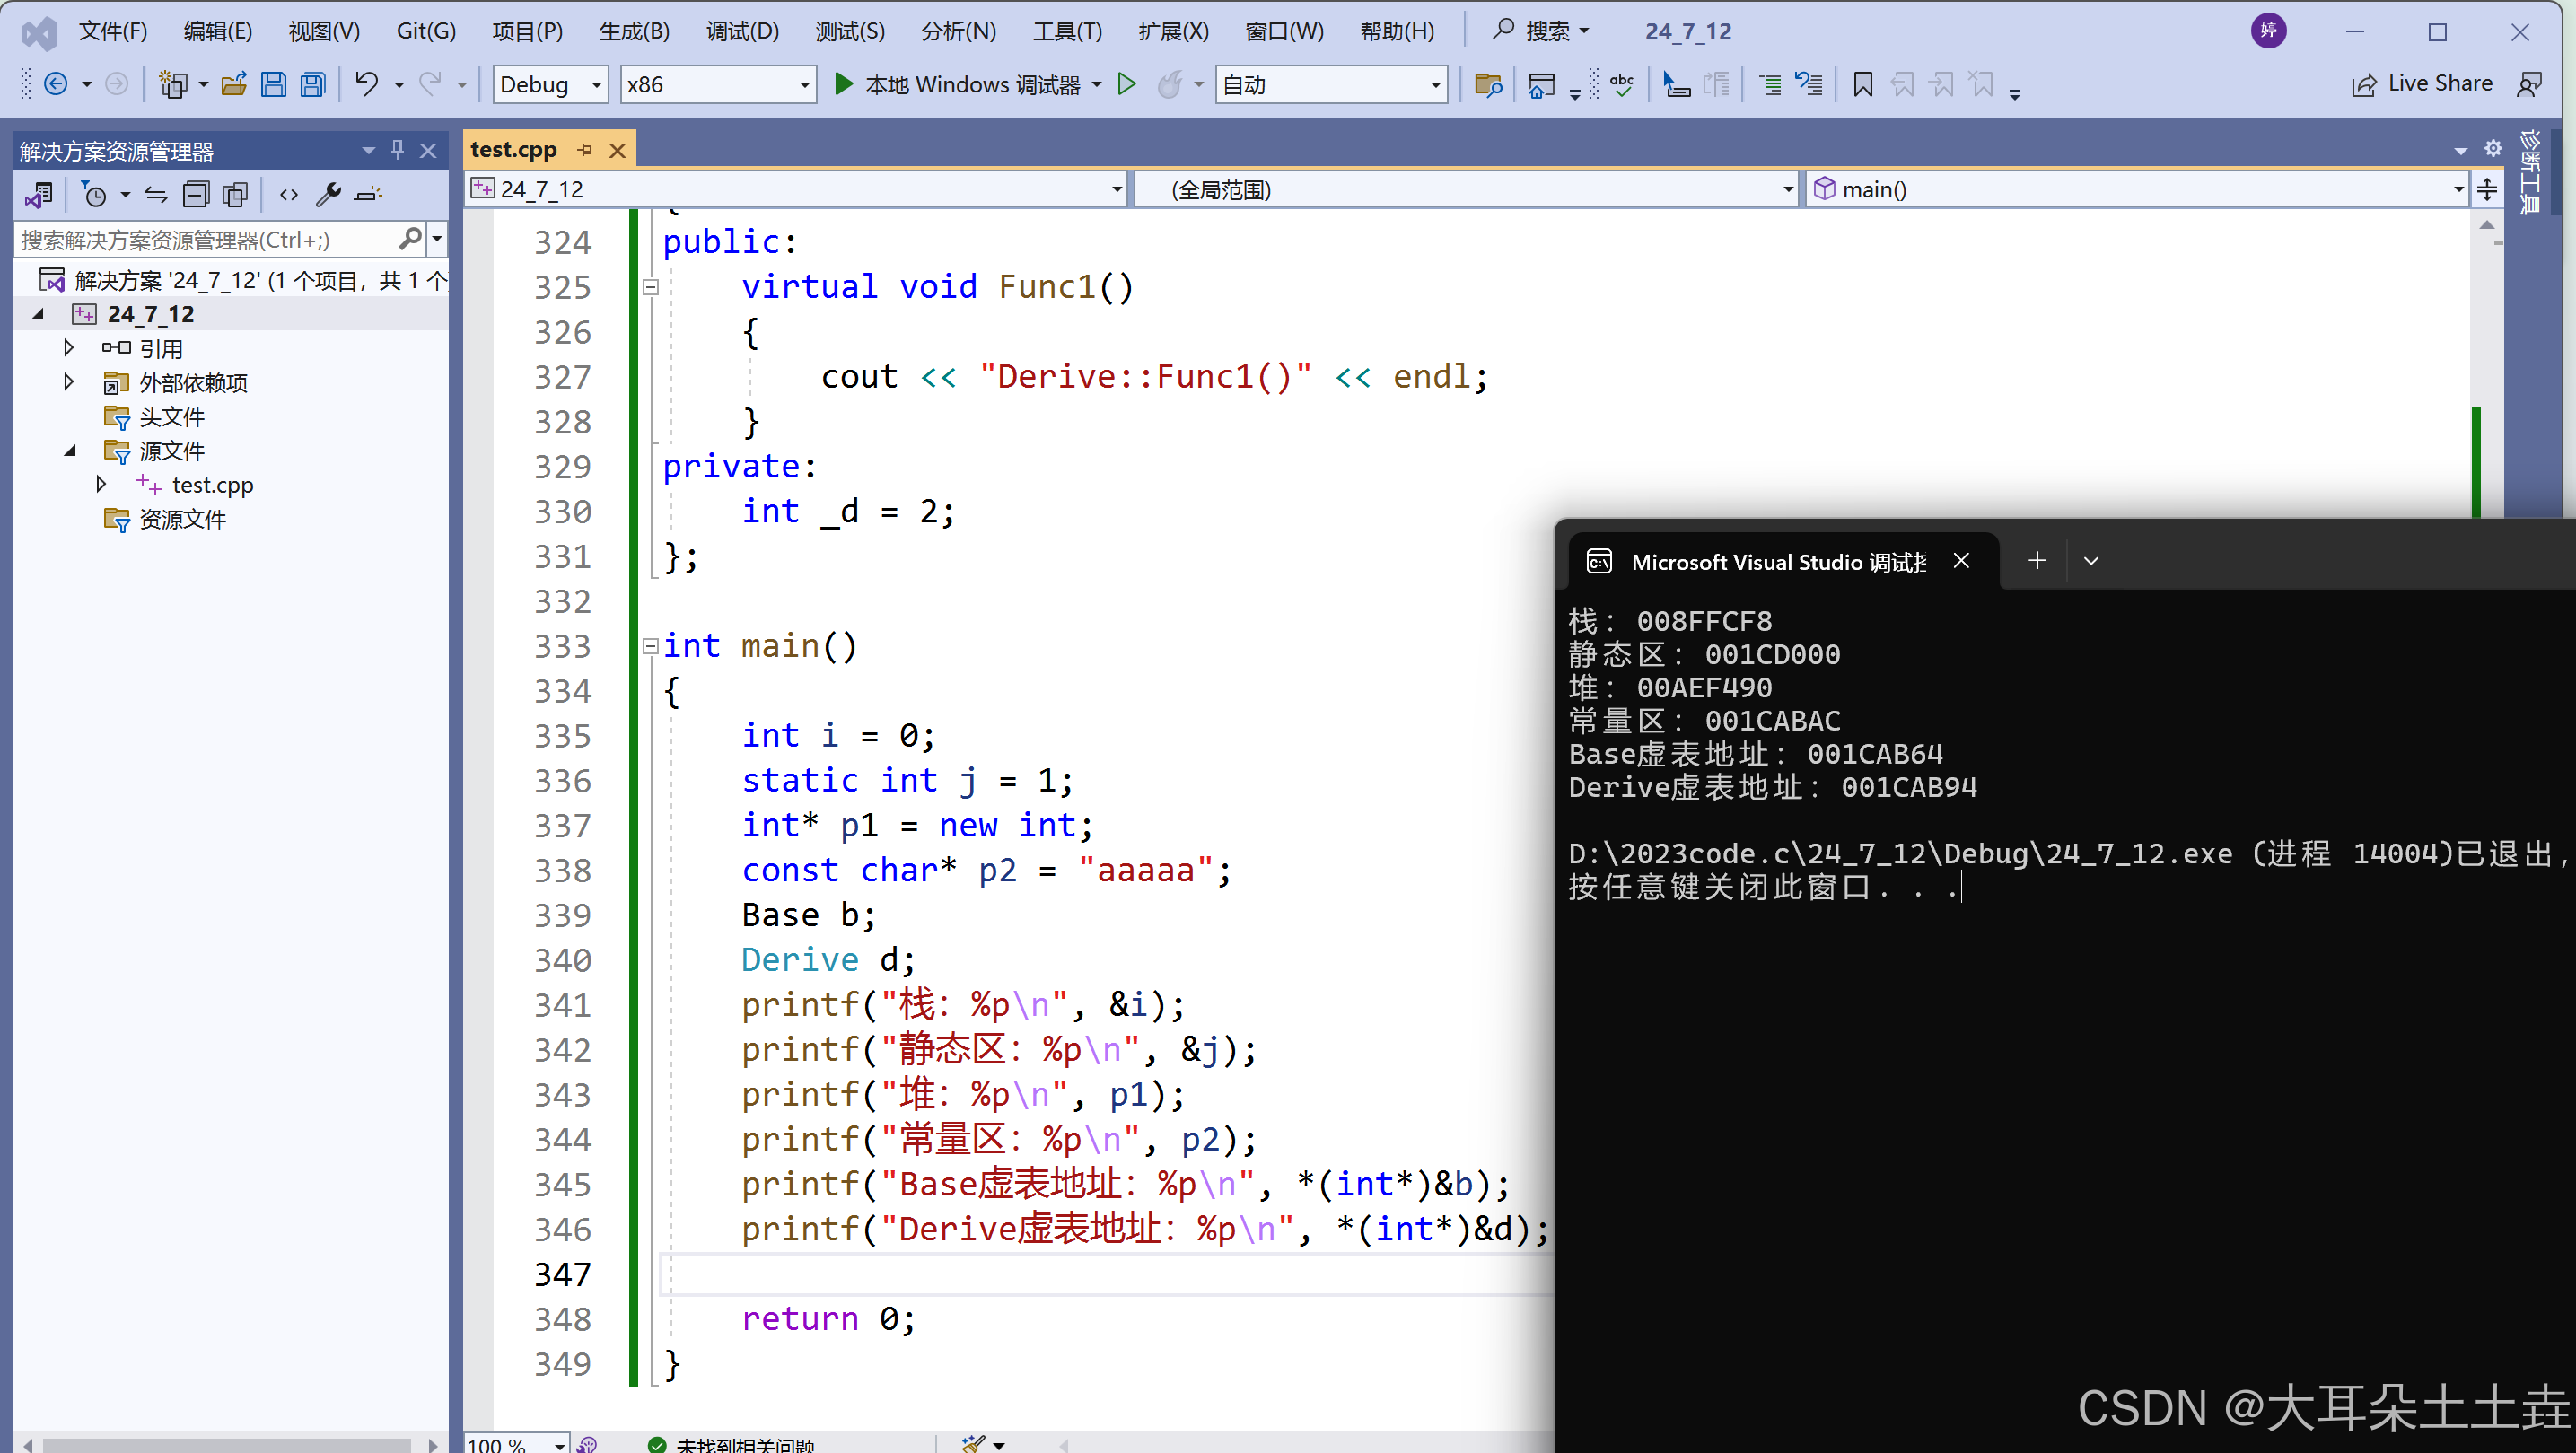This screenshot has width=2576, height=1453.
Task: Click the bookmark toggle icon in toolbar
Action: click(1862, 85)
